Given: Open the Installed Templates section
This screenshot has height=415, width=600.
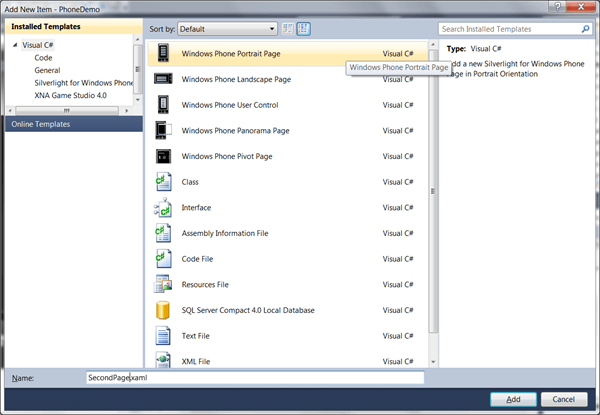Looking at the screenshot, I should (74, 26).
